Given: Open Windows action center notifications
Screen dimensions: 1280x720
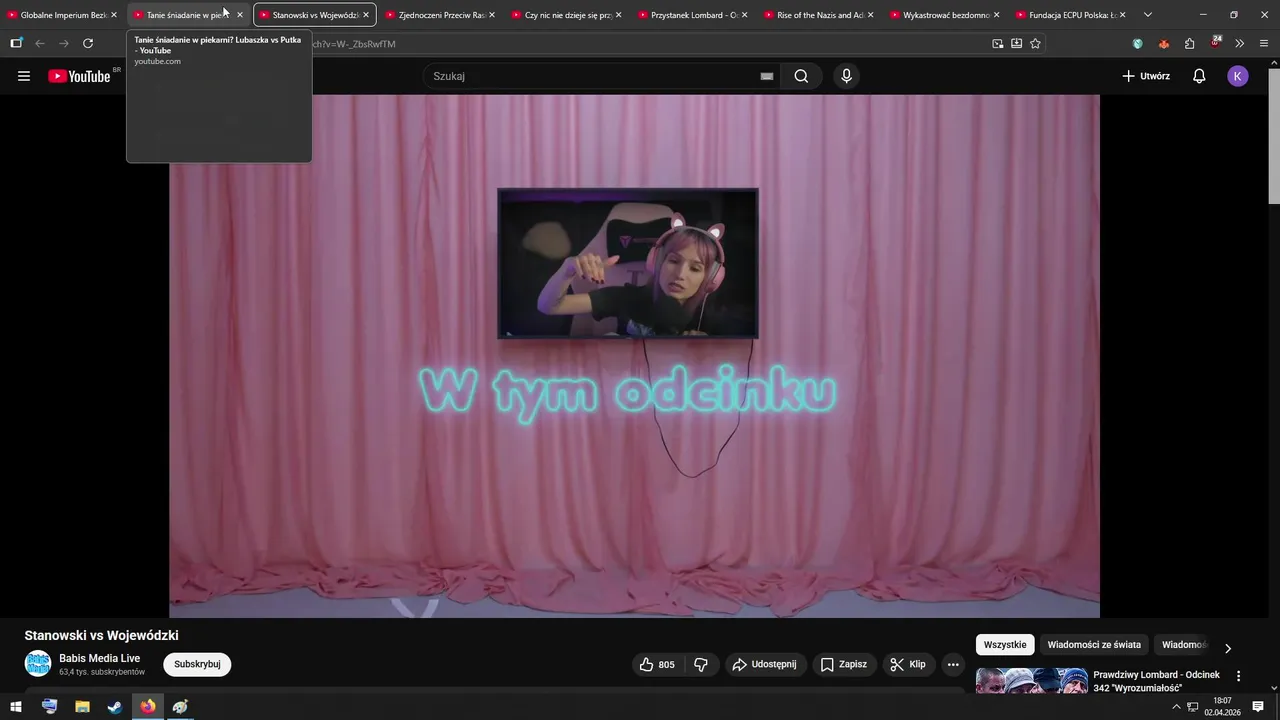Looking at the screenshot, I should pyautogui.click(x=1258, y=707).
